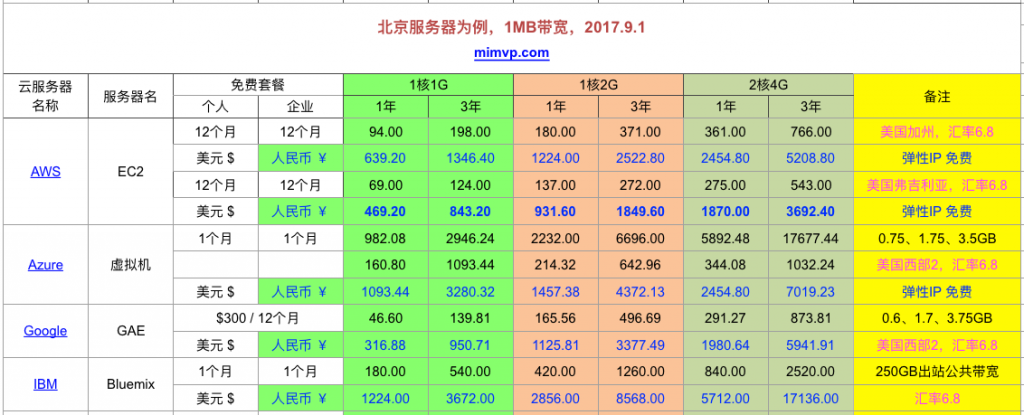This screenshot has width=1024, height=415.
Task: Select the orange 1核2G header
Action: pyautogui.click(x=599, y=85)
